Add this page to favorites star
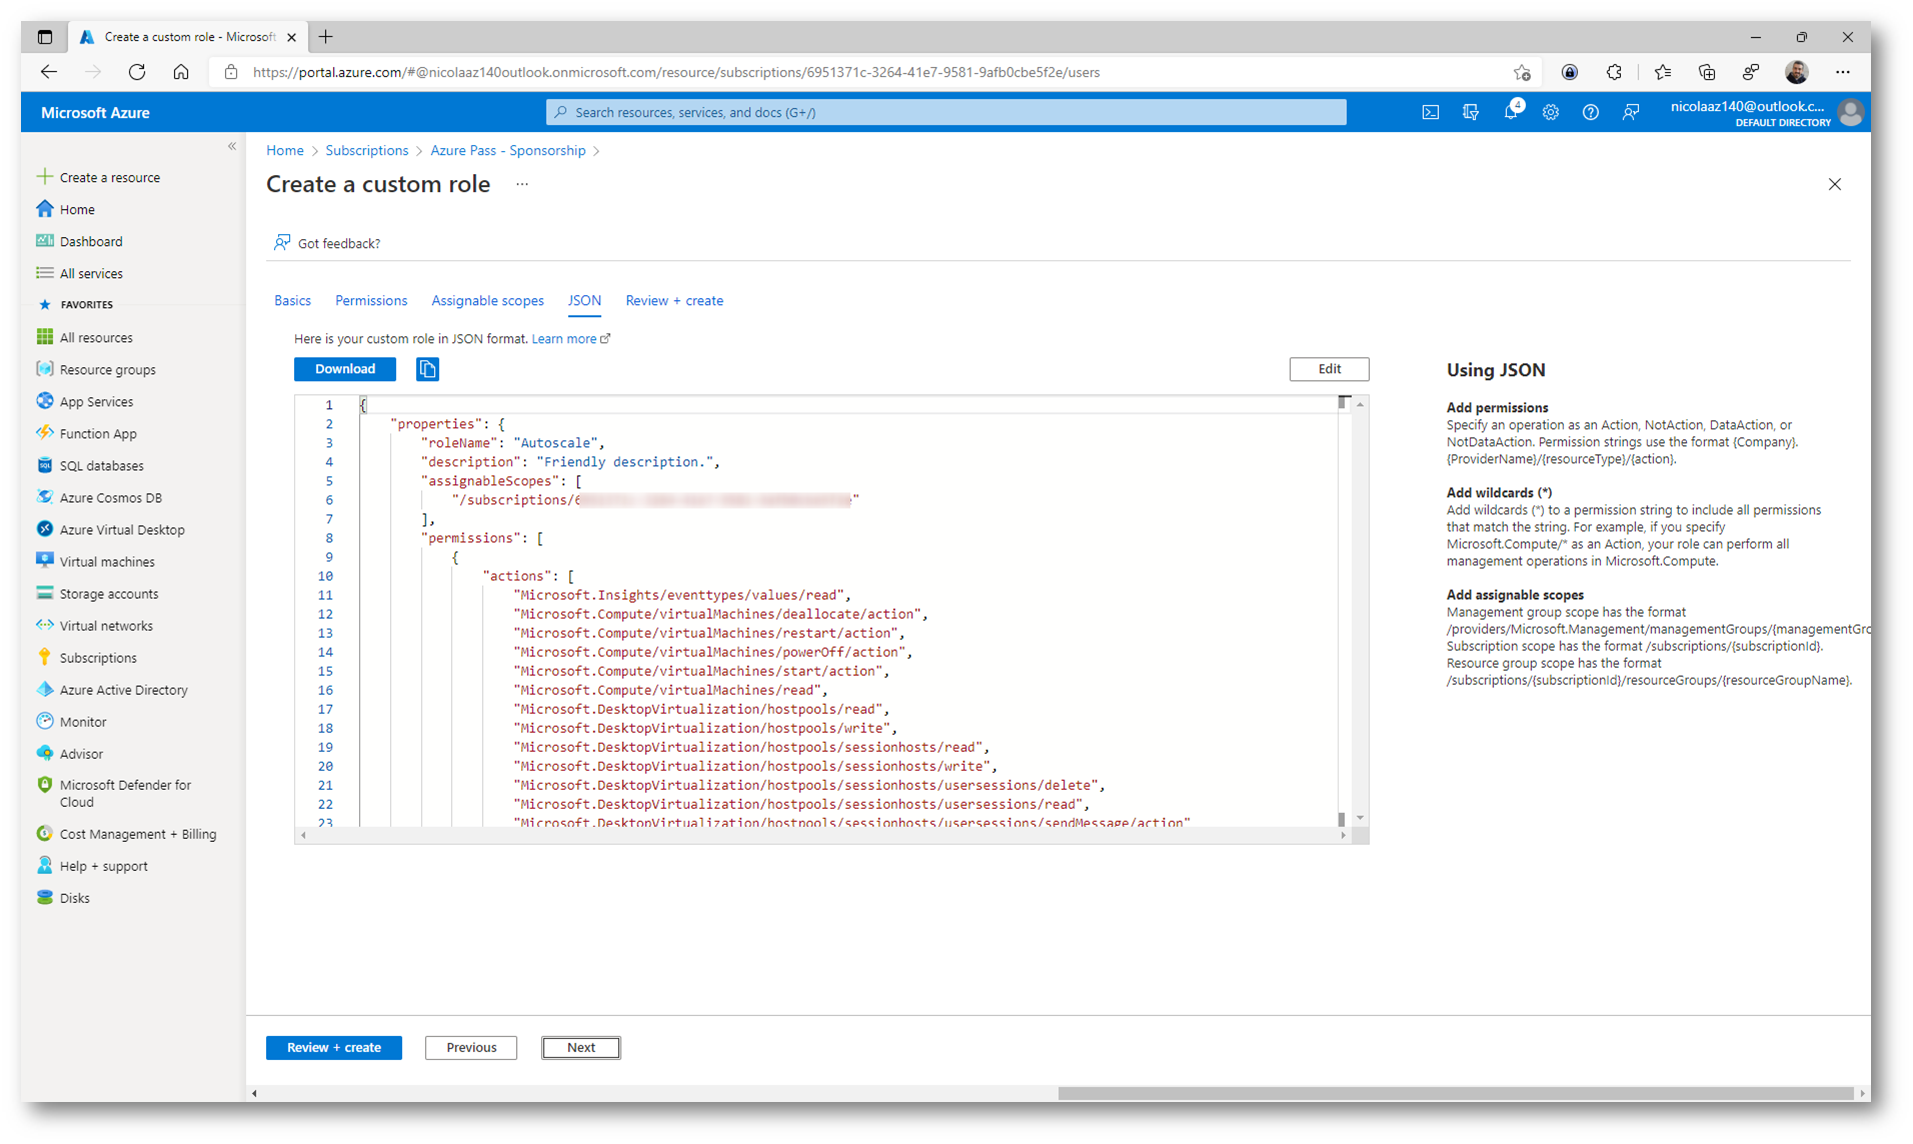This screenshot has width=1913, height=1144. [1522, 72]
